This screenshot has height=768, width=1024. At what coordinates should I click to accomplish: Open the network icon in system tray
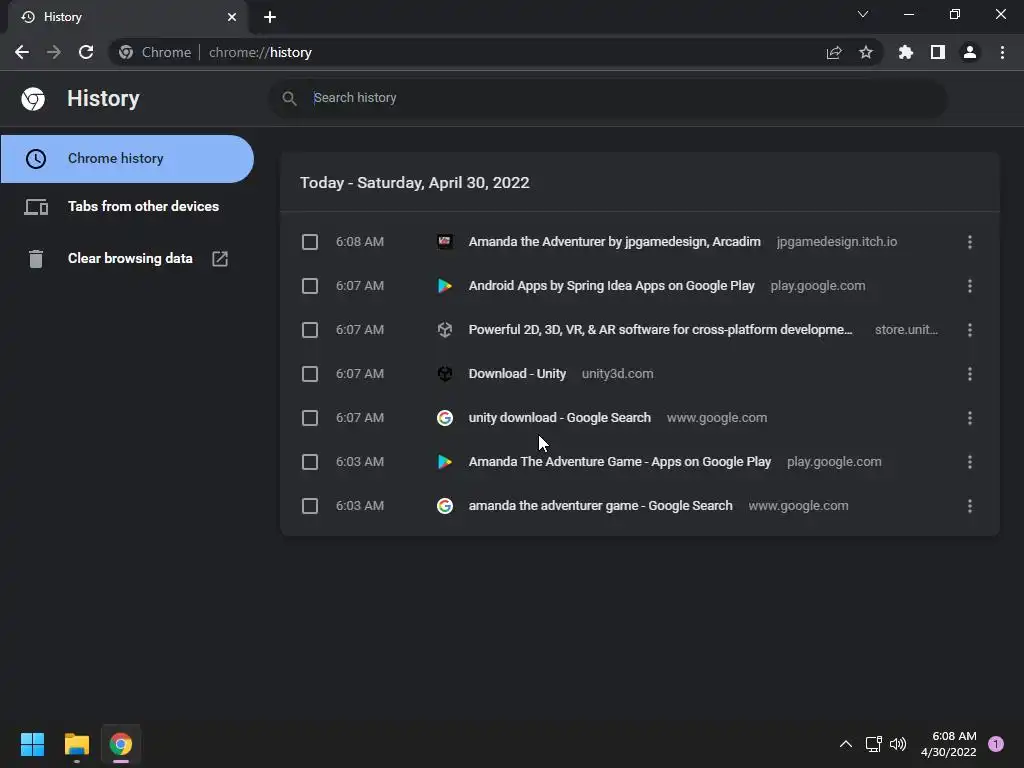point(873,744)
